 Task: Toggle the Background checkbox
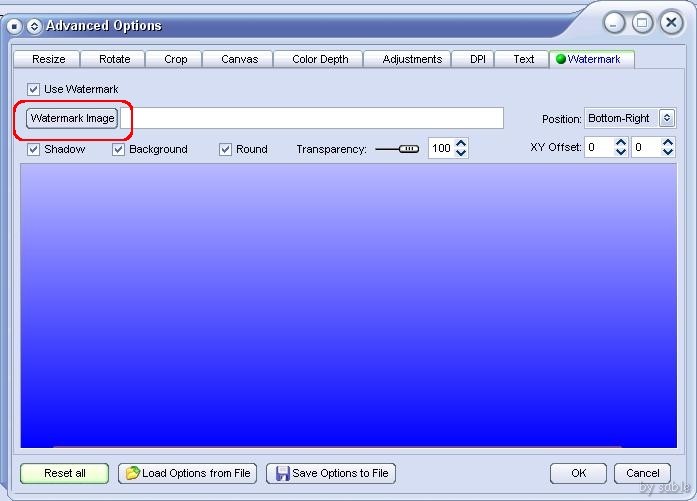(118, 149)
